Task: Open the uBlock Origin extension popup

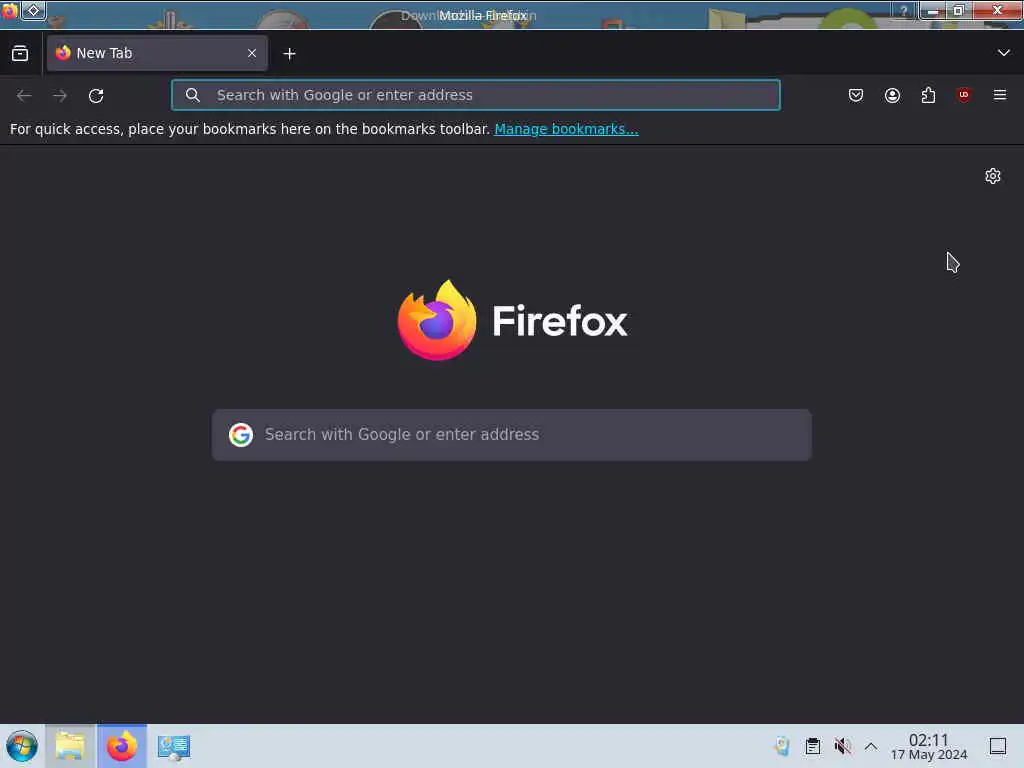Action: click(963, 95)
